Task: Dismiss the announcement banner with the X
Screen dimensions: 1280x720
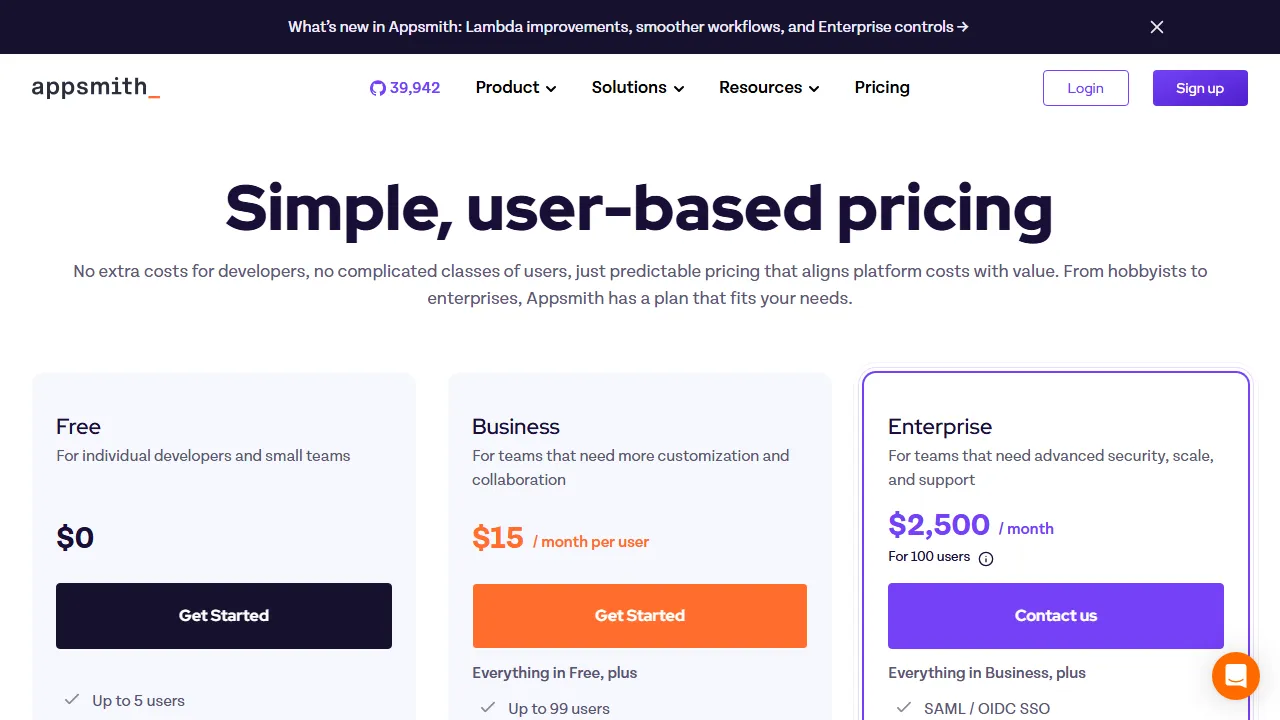Action: point(1157,27)
